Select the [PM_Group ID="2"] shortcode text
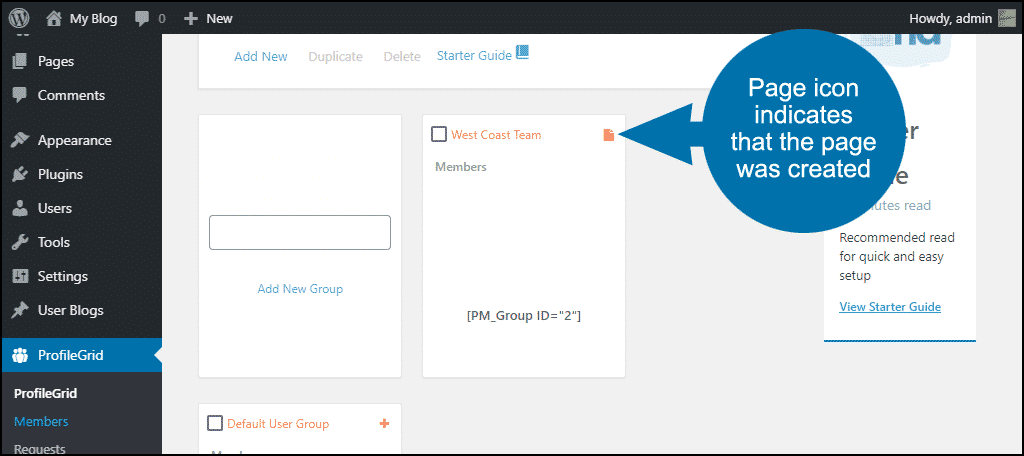The height and width of the screenshot is (456, 1024). point(524,316)
